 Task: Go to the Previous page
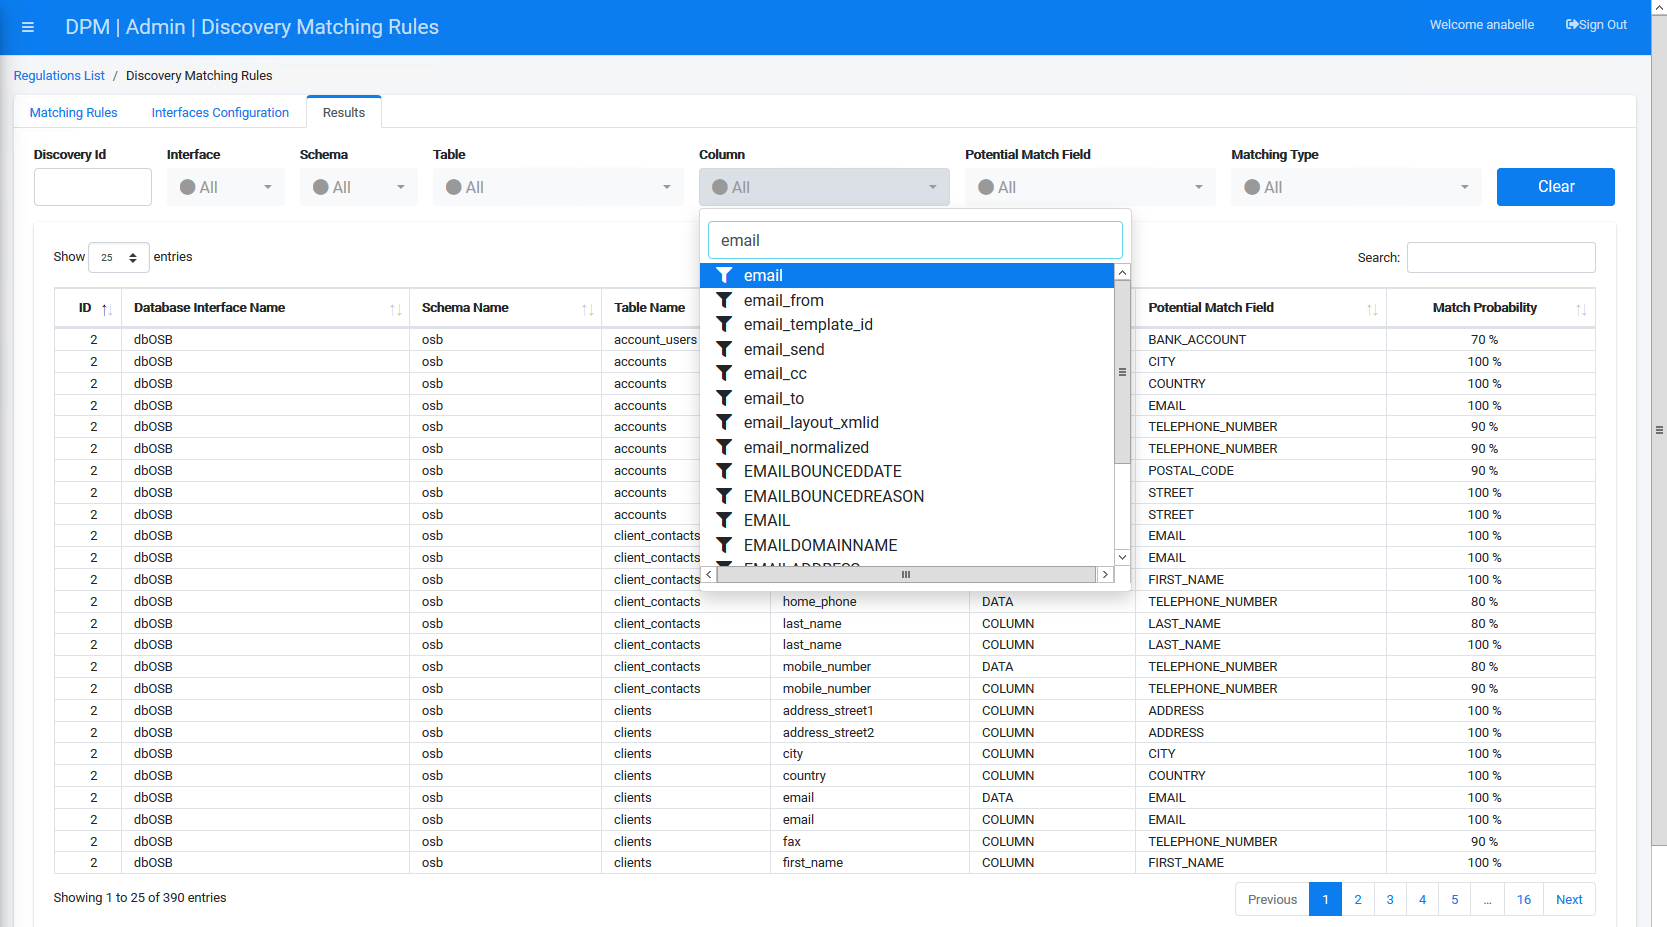1272,899
